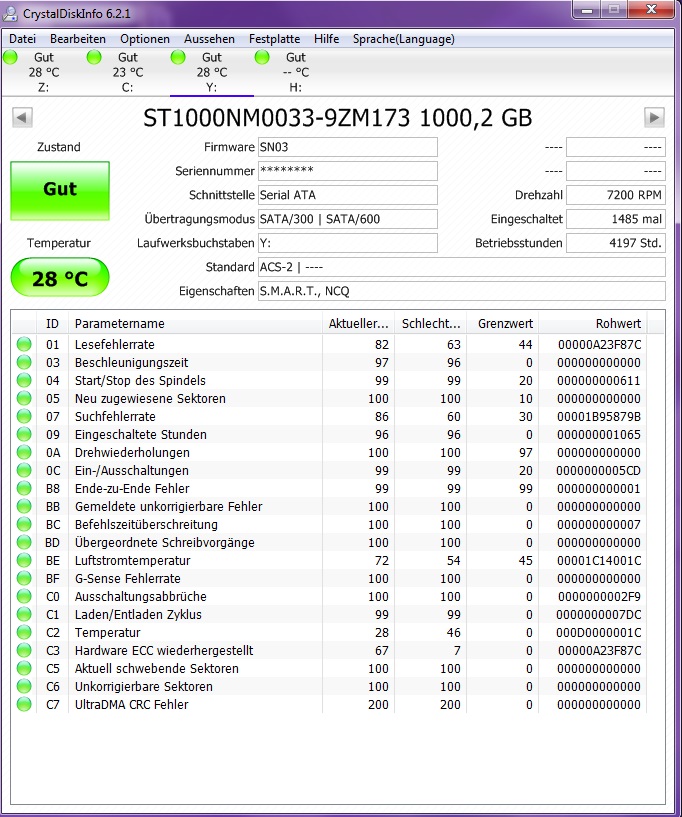Click the Firmware field SN03

coord(348,147)
